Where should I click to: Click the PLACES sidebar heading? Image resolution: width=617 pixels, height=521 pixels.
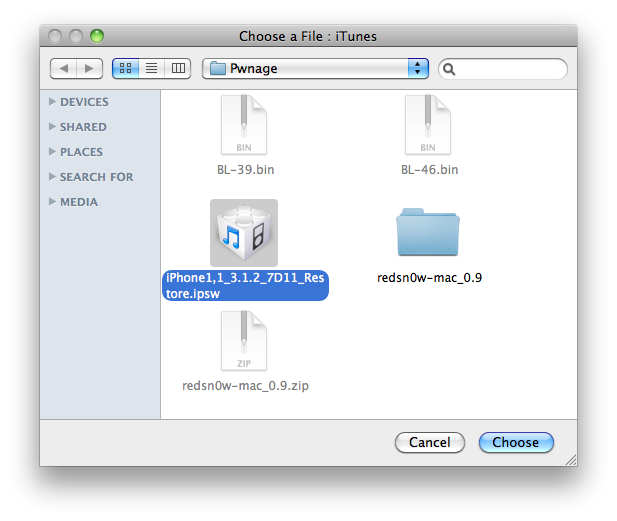81,152
